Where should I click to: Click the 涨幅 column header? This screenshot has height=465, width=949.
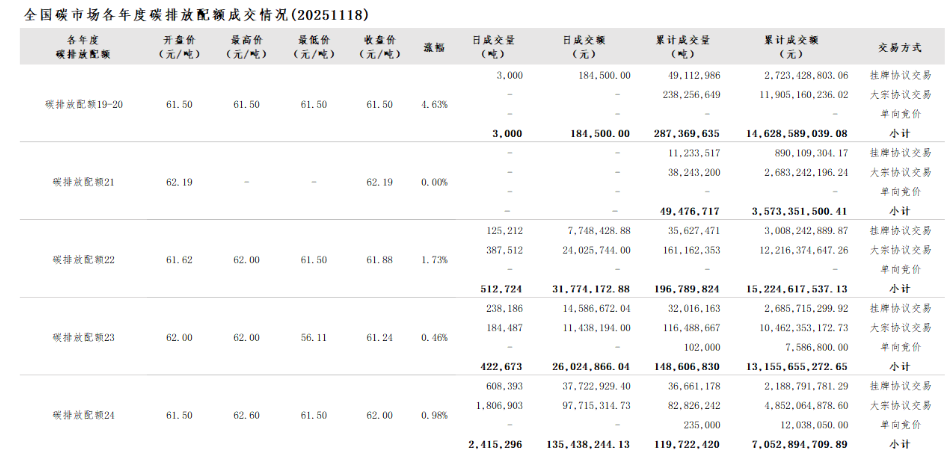(x=434, y=46)
